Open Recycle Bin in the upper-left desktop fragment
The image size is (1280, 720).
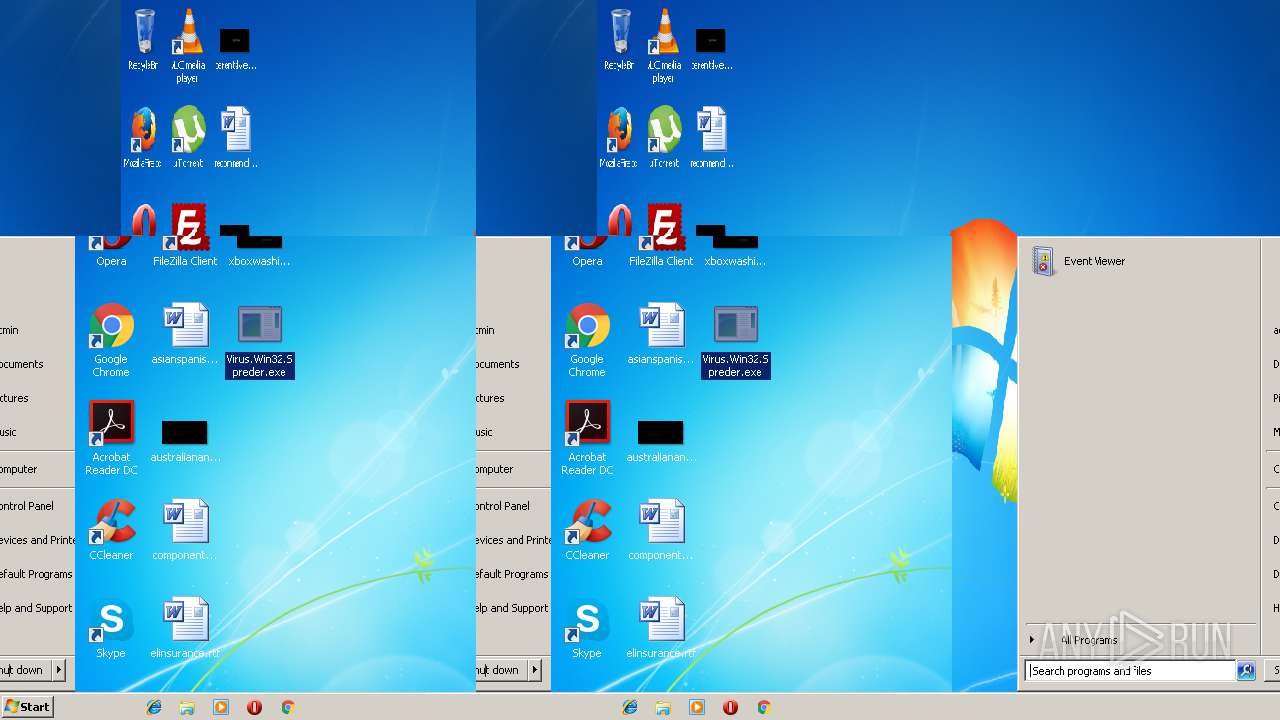point(143,39)
